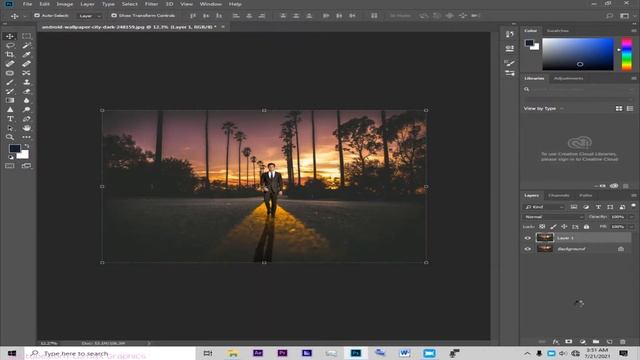
Task: Click the background color swatch in toolbox
Action: point(24,155)
